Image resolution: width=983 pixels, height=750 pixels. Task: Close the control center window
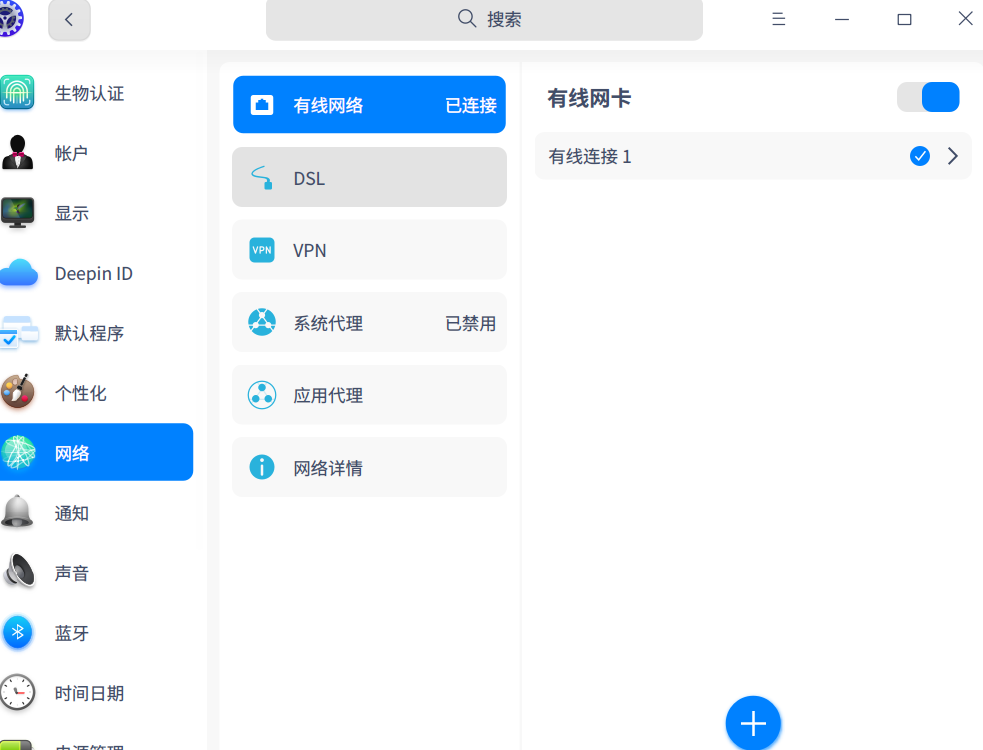point(965,19)
